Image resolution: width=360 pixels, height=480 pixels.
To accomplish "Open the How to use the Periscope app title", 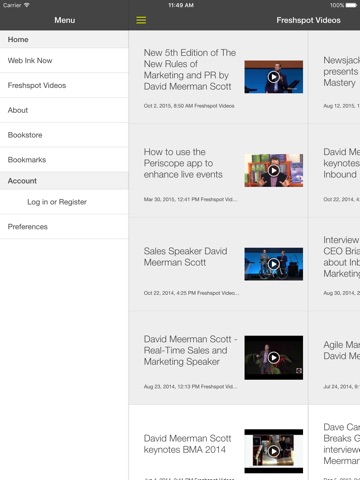I will click(x=183, y=163).
